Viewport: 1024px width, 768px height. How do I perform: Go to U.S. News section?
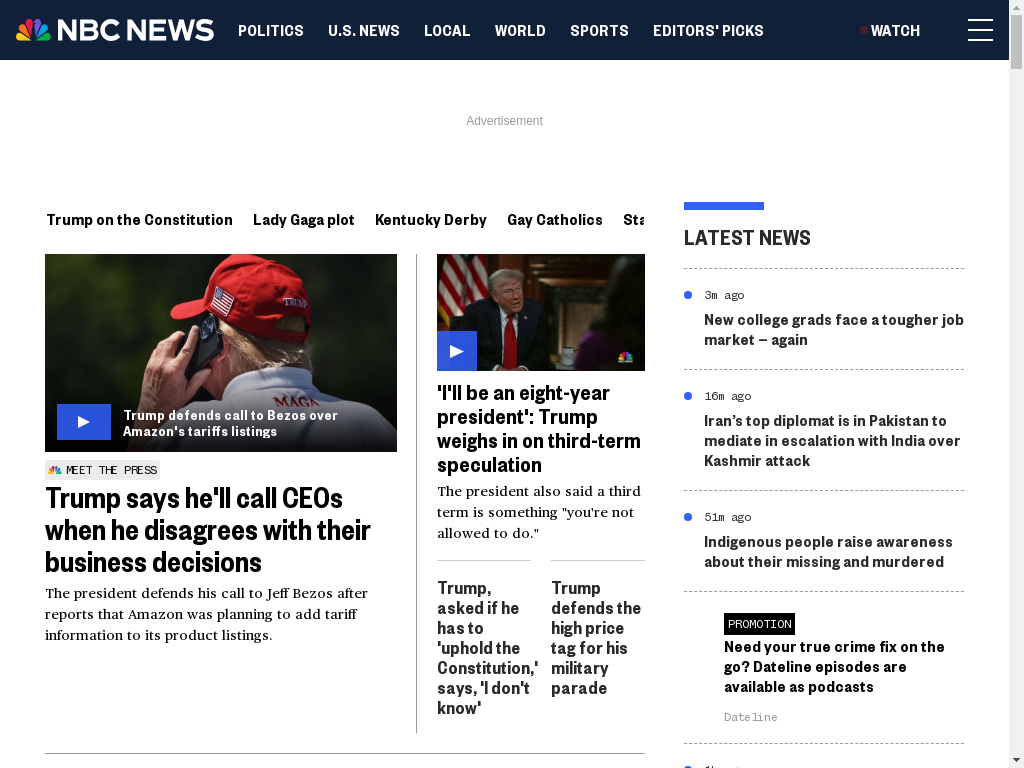coord(364,31)
